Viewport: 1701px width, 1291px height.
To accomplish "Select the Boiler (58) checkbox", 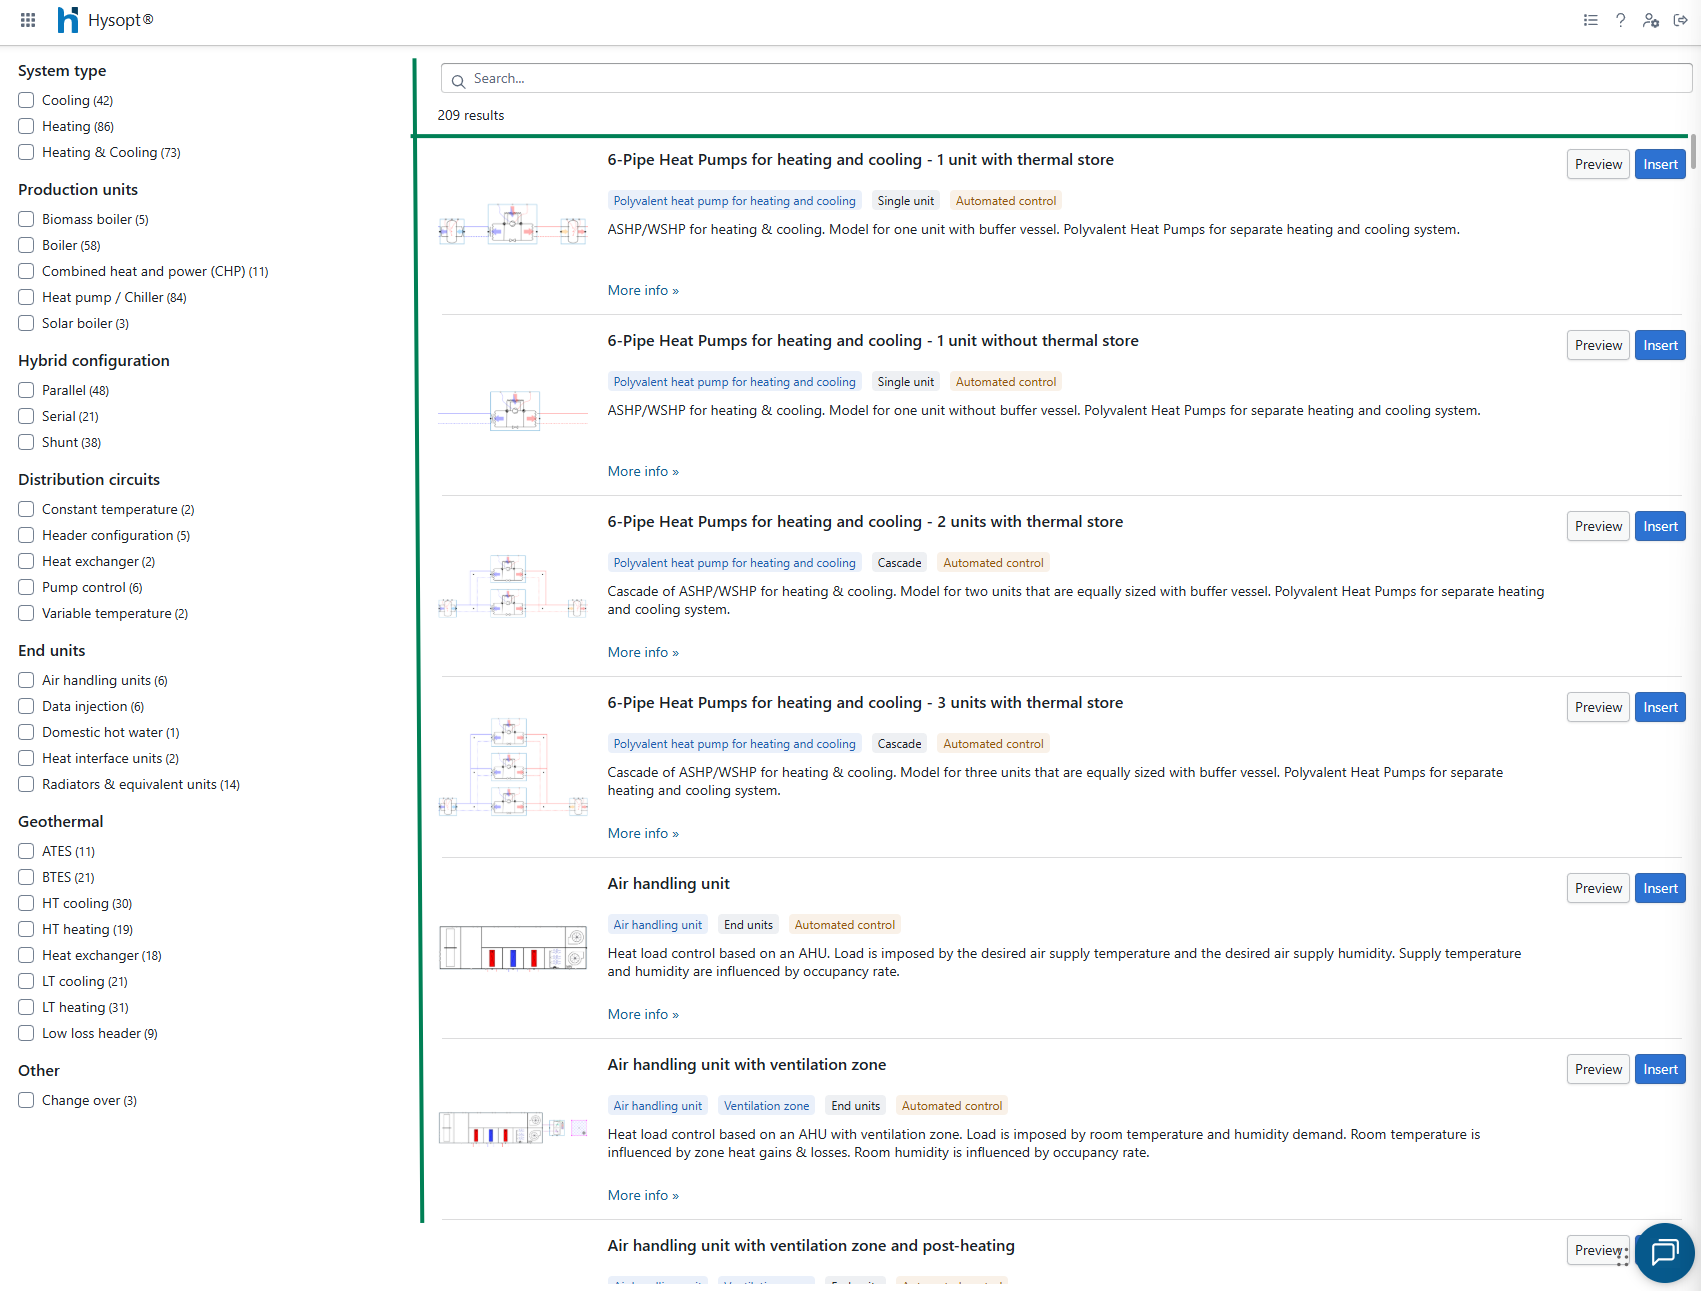I will 26,245.
